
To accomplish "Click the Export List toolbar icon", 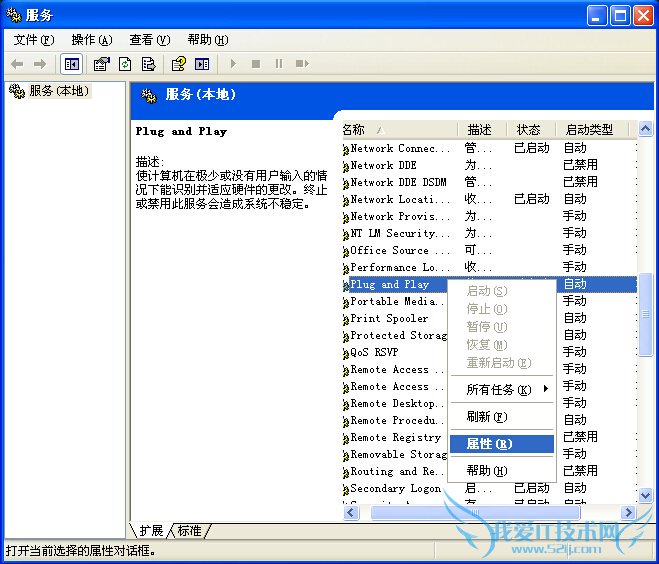I will [148, 64].
